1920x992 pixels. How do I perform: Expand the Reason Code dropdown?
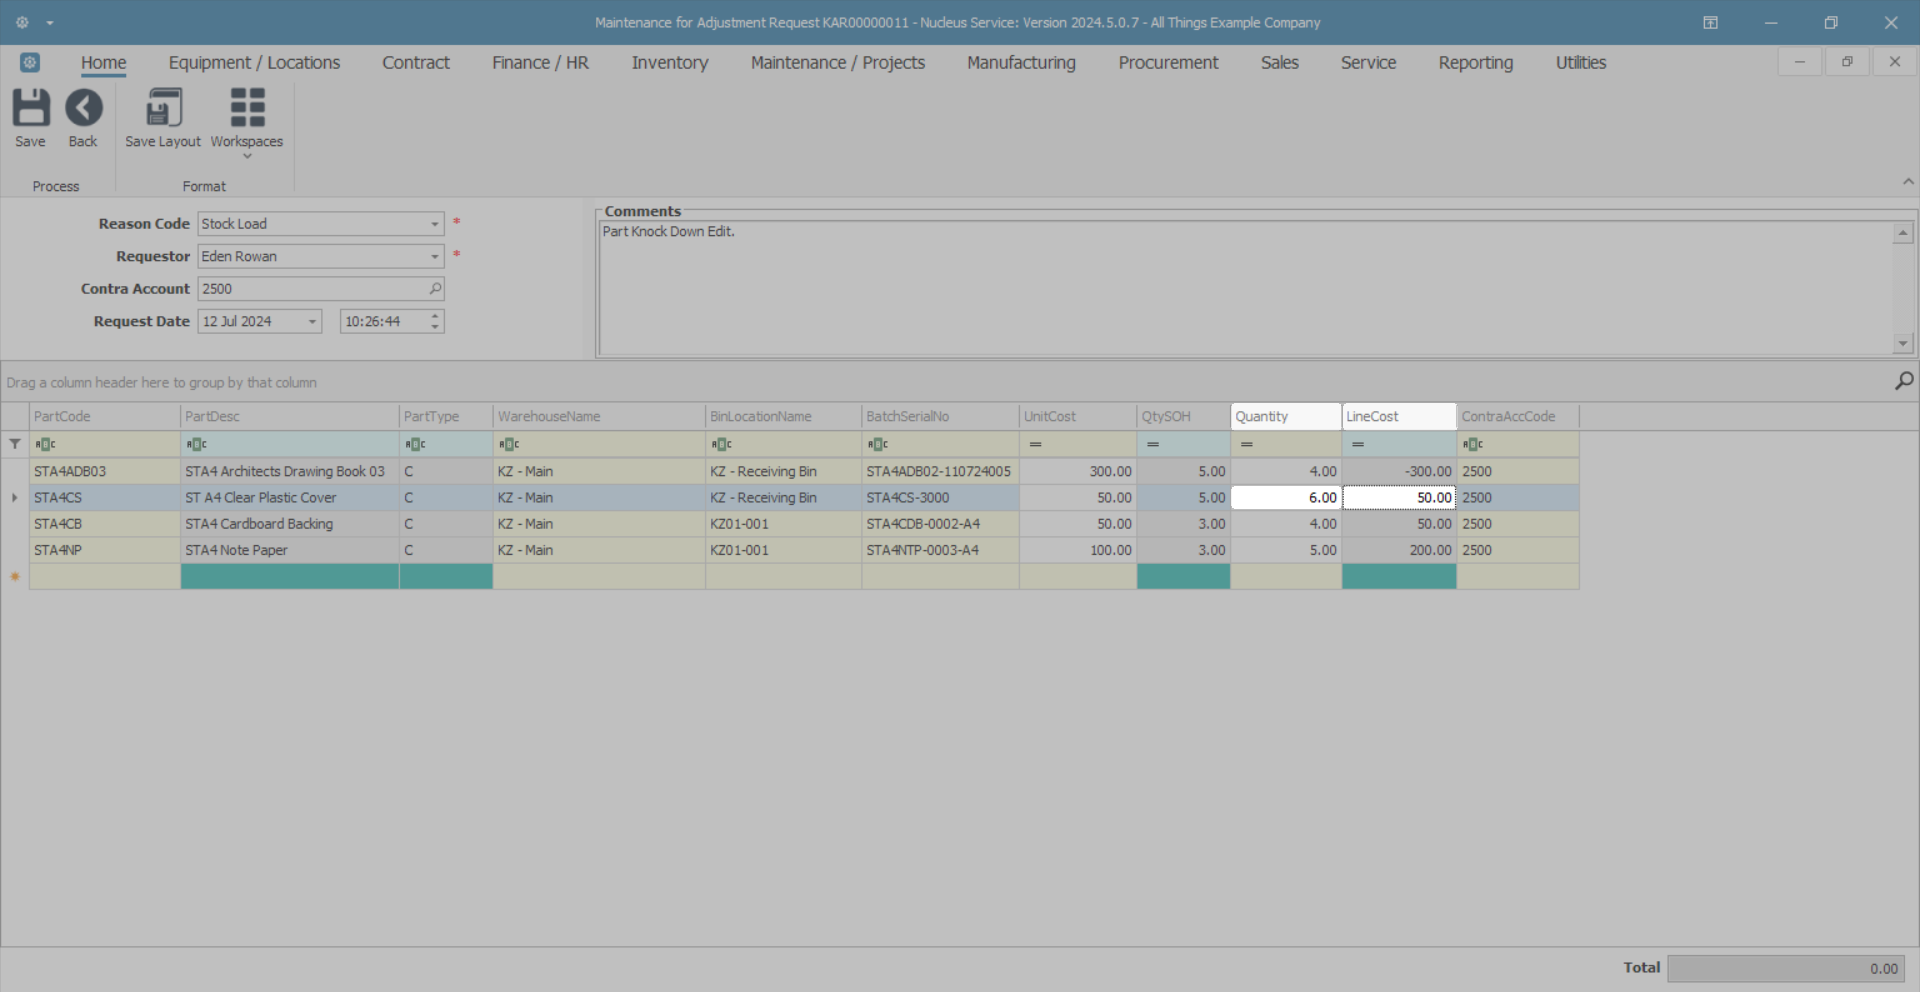pos(434,224)
